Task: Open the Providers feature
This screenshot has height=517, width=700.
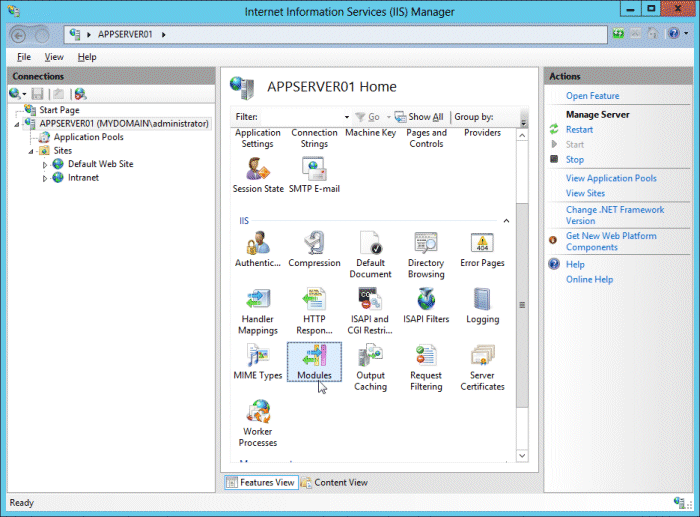Action: 482,133
